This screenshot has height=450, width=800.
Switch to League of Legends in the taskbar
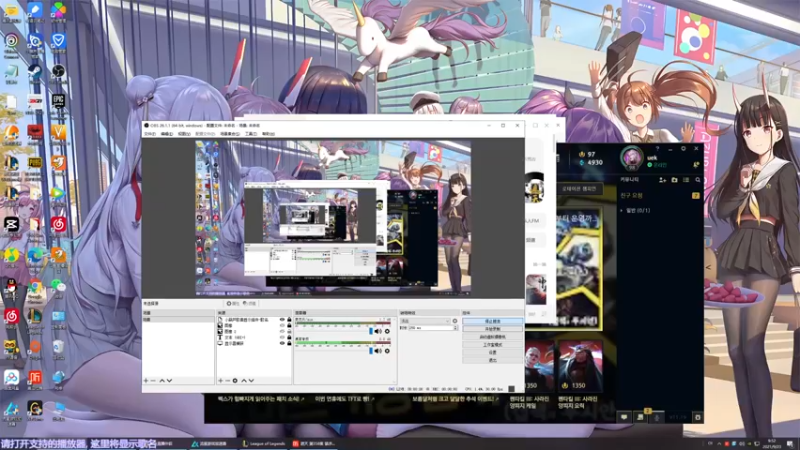[x=264, y=443]
